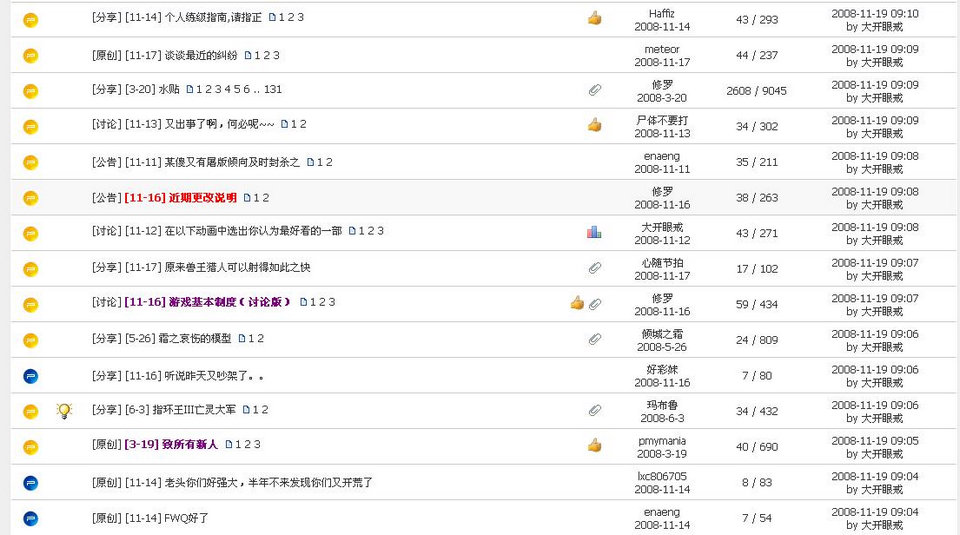Open the announcement 某傻又有屠版倾向及时封杀之
Viewport: 960px width, 535px height.
coord(212,162)
